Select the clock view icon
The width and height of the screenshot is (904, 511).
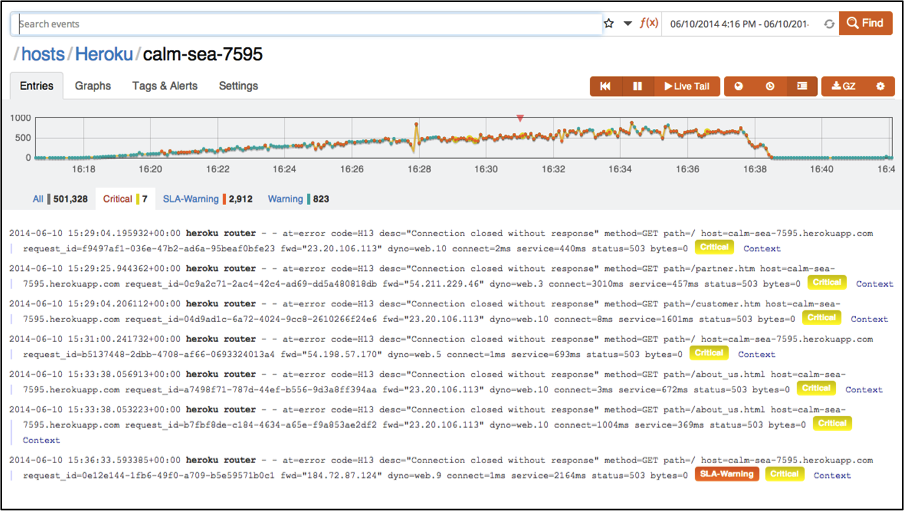click(x=770, y=86)
